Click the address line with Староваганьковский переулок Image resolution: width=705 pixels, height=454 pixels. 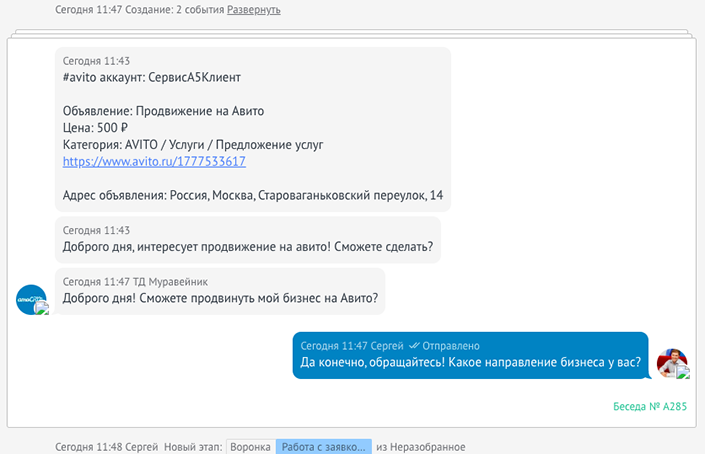coord(253,195)
